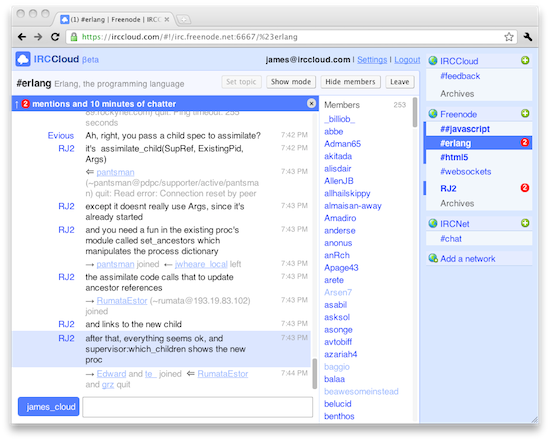
Task: Open Archives under IRCCloud network
Action: coord(457,94)
